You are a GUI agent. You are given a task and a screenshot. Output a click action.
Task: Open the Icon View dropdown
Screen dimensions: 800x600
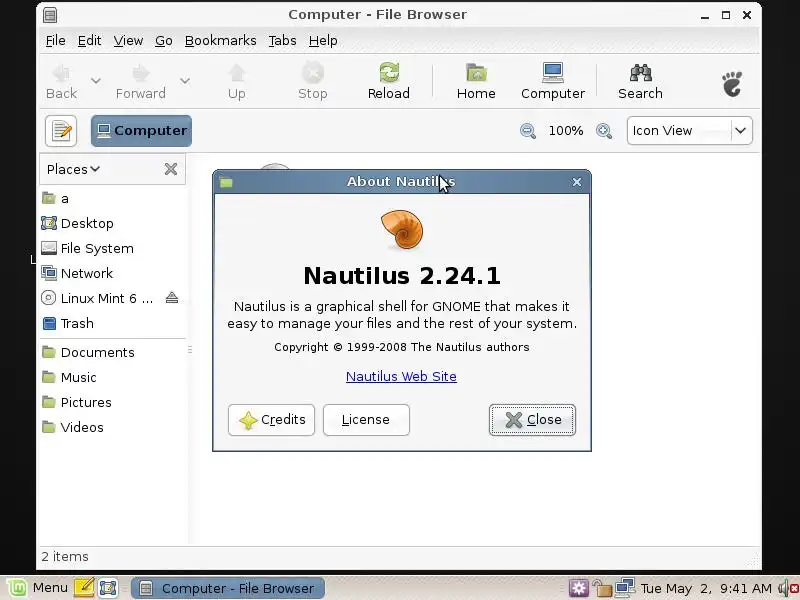pyautogui.click(x=689, y=131)
